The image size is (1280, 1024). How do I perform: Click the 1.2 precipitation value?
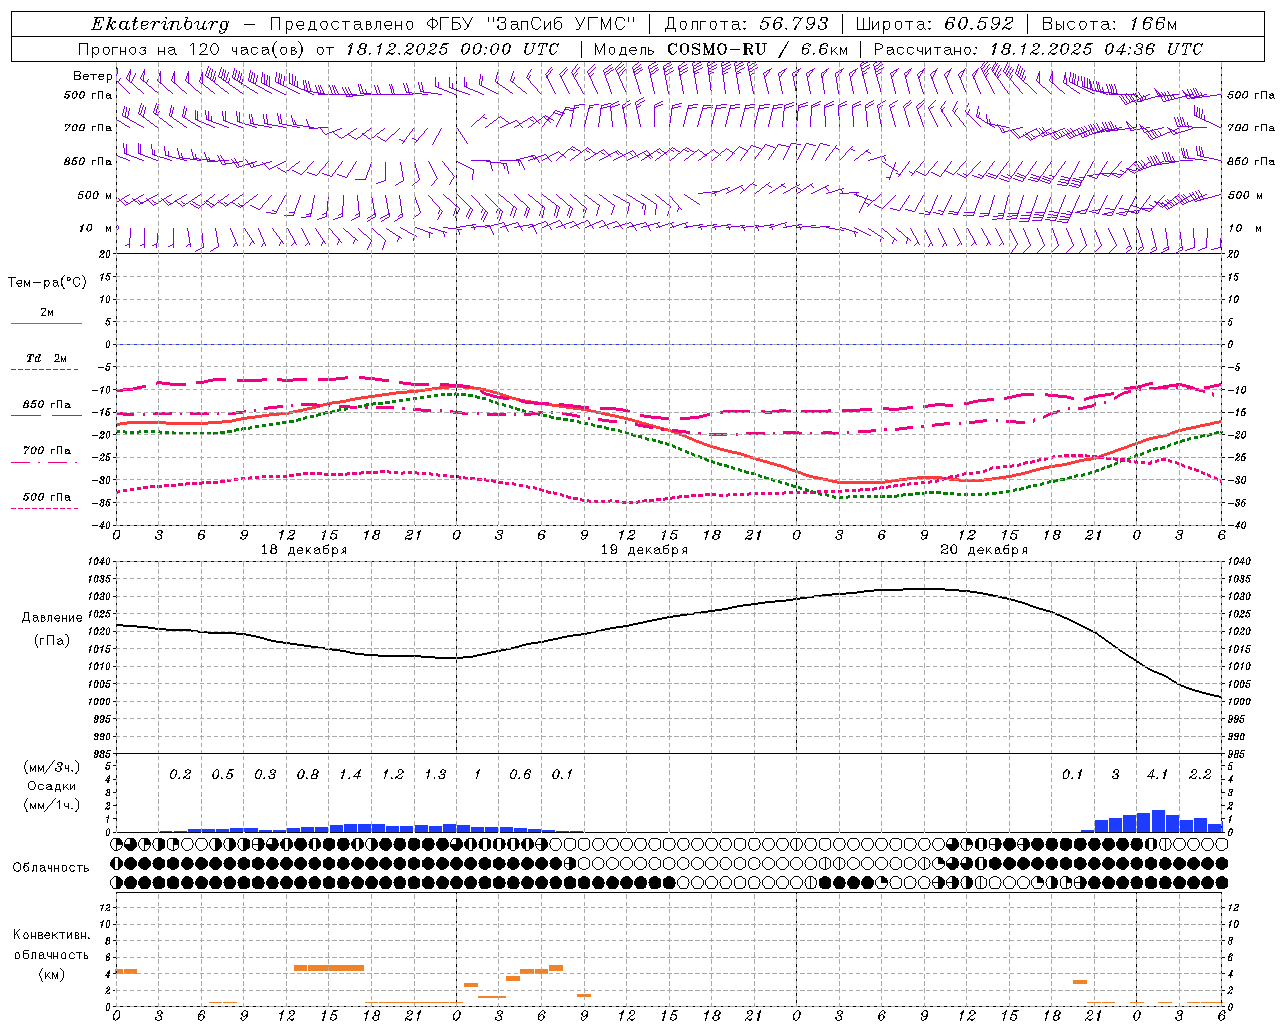point(393,774)
